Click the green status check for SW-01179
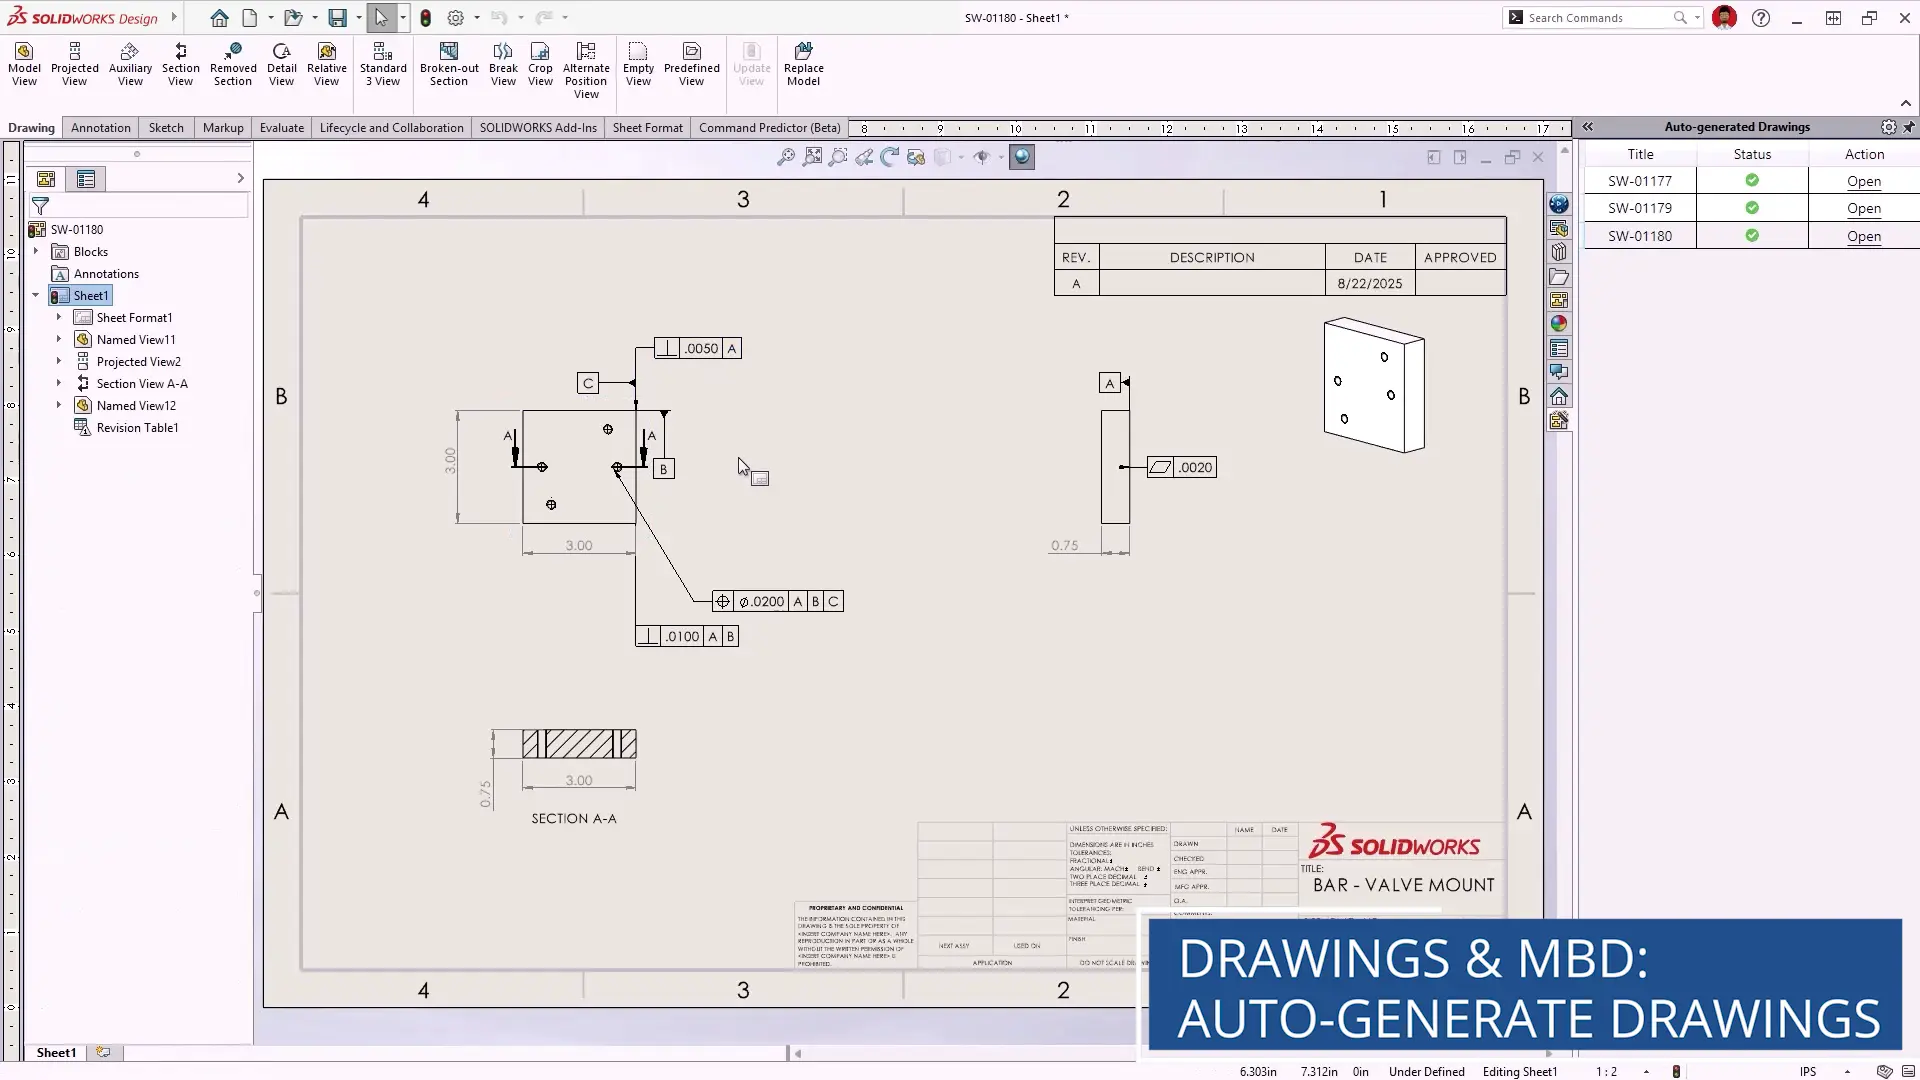 (x=1751, y=208)
